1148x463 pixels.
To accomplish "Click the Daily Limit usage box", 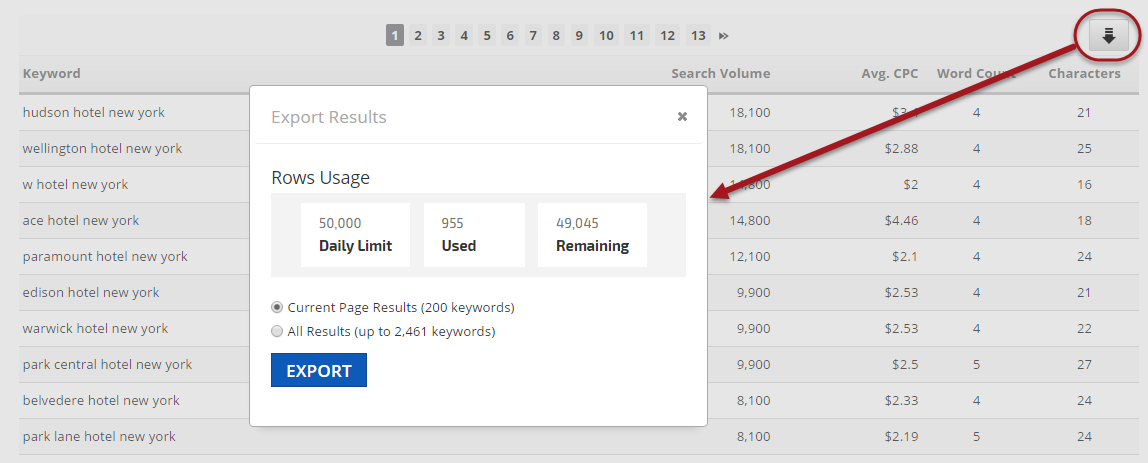I will (355, 235).
